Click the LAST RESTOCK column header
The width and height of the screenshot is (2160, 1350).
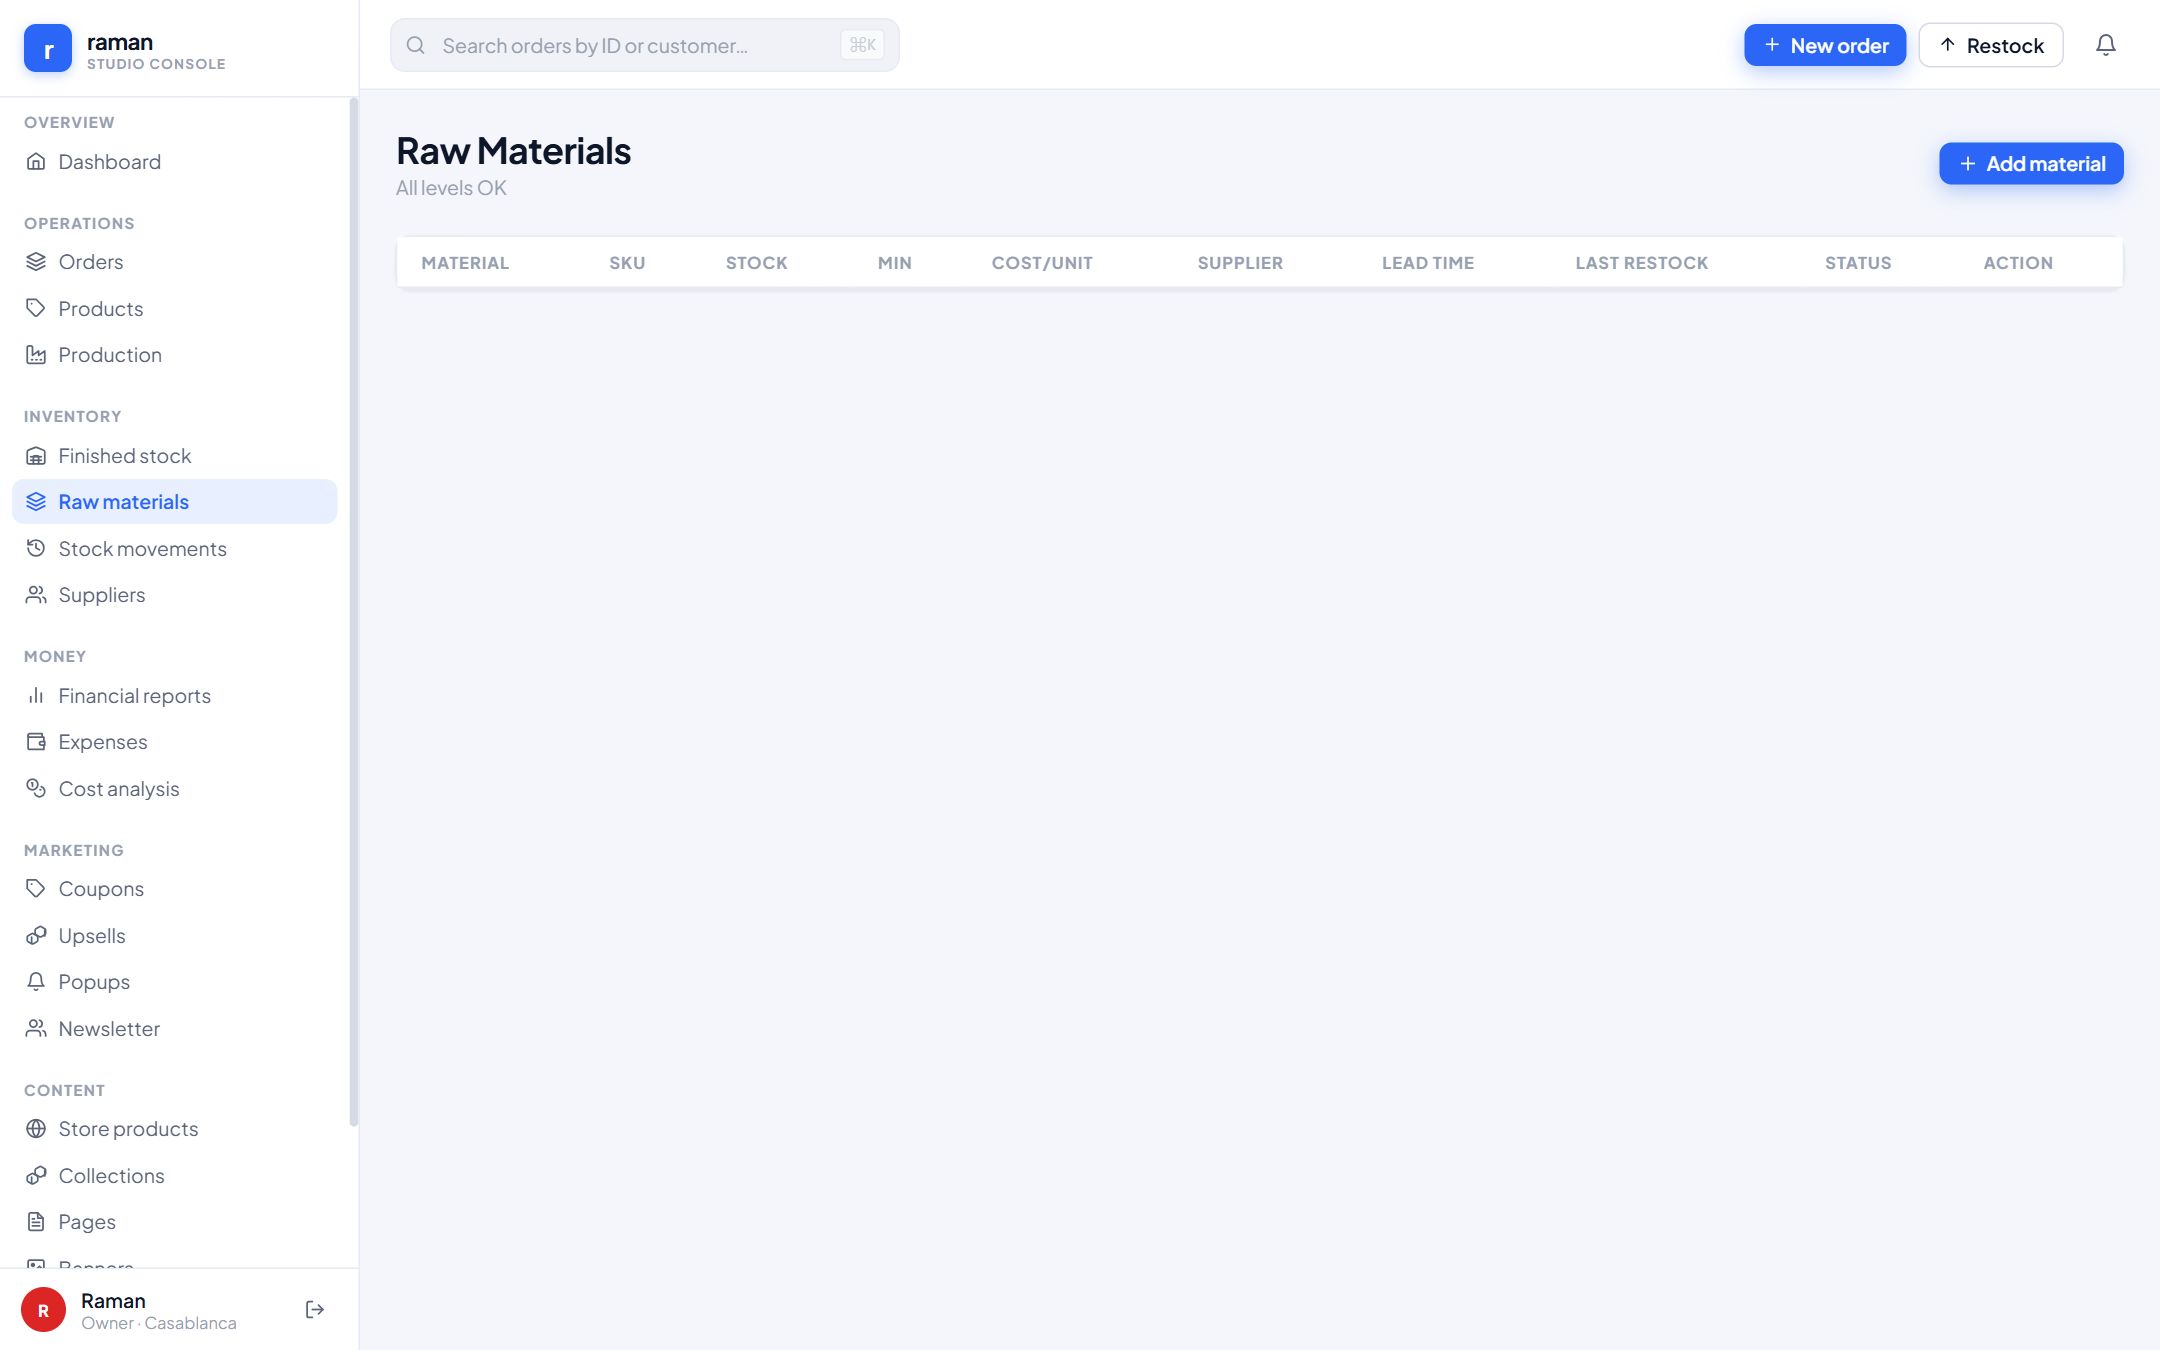pyautogui.click(x=1641, y=263)
